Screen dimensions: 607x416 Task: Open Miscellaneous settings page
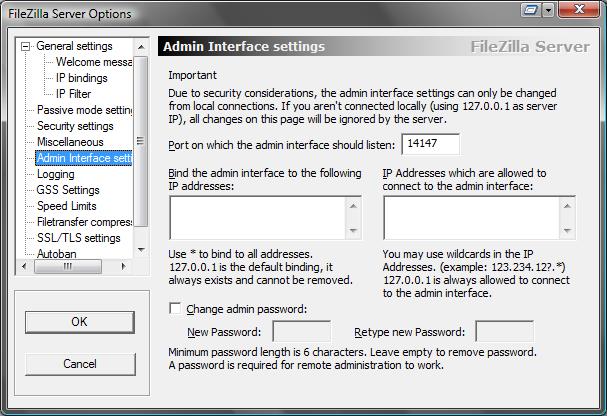70,142
